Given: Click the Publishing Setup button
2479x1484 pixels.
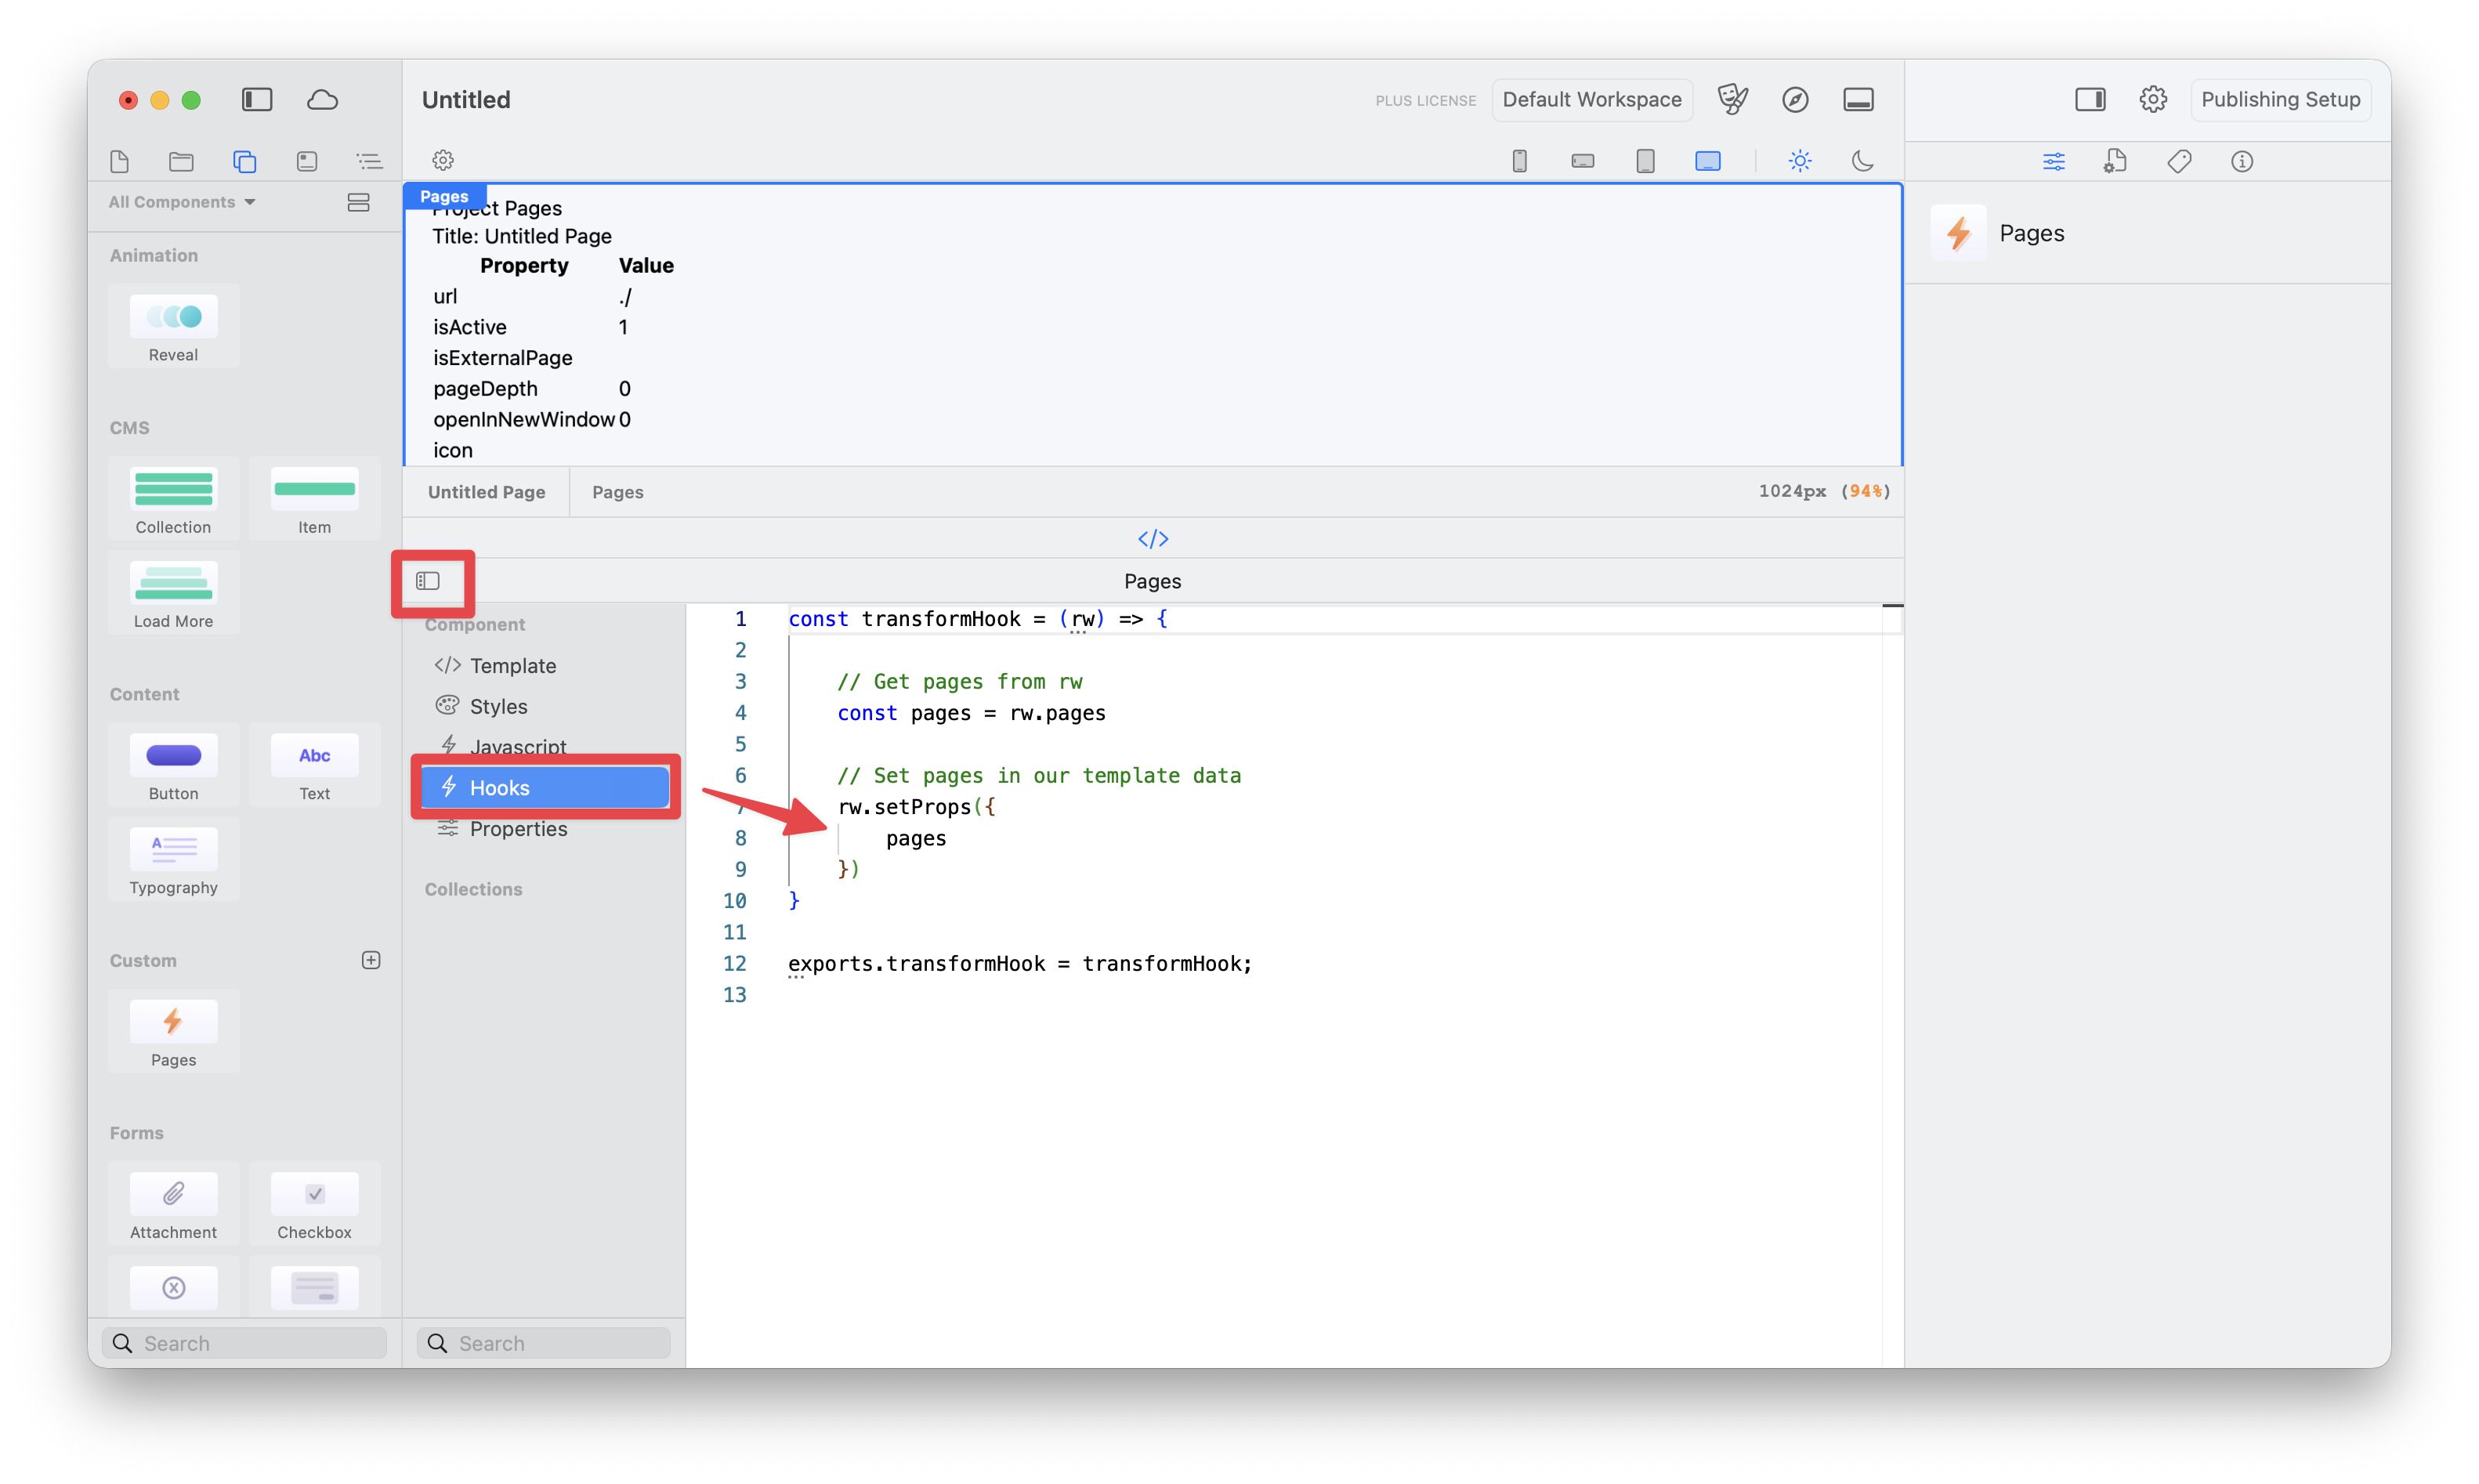Looking at the screenshot, I should 2280,99.
